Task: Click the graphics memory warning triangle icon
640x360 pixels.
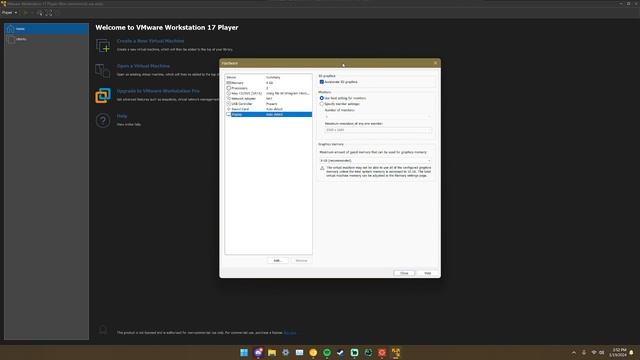Action: tap(322, 168)
